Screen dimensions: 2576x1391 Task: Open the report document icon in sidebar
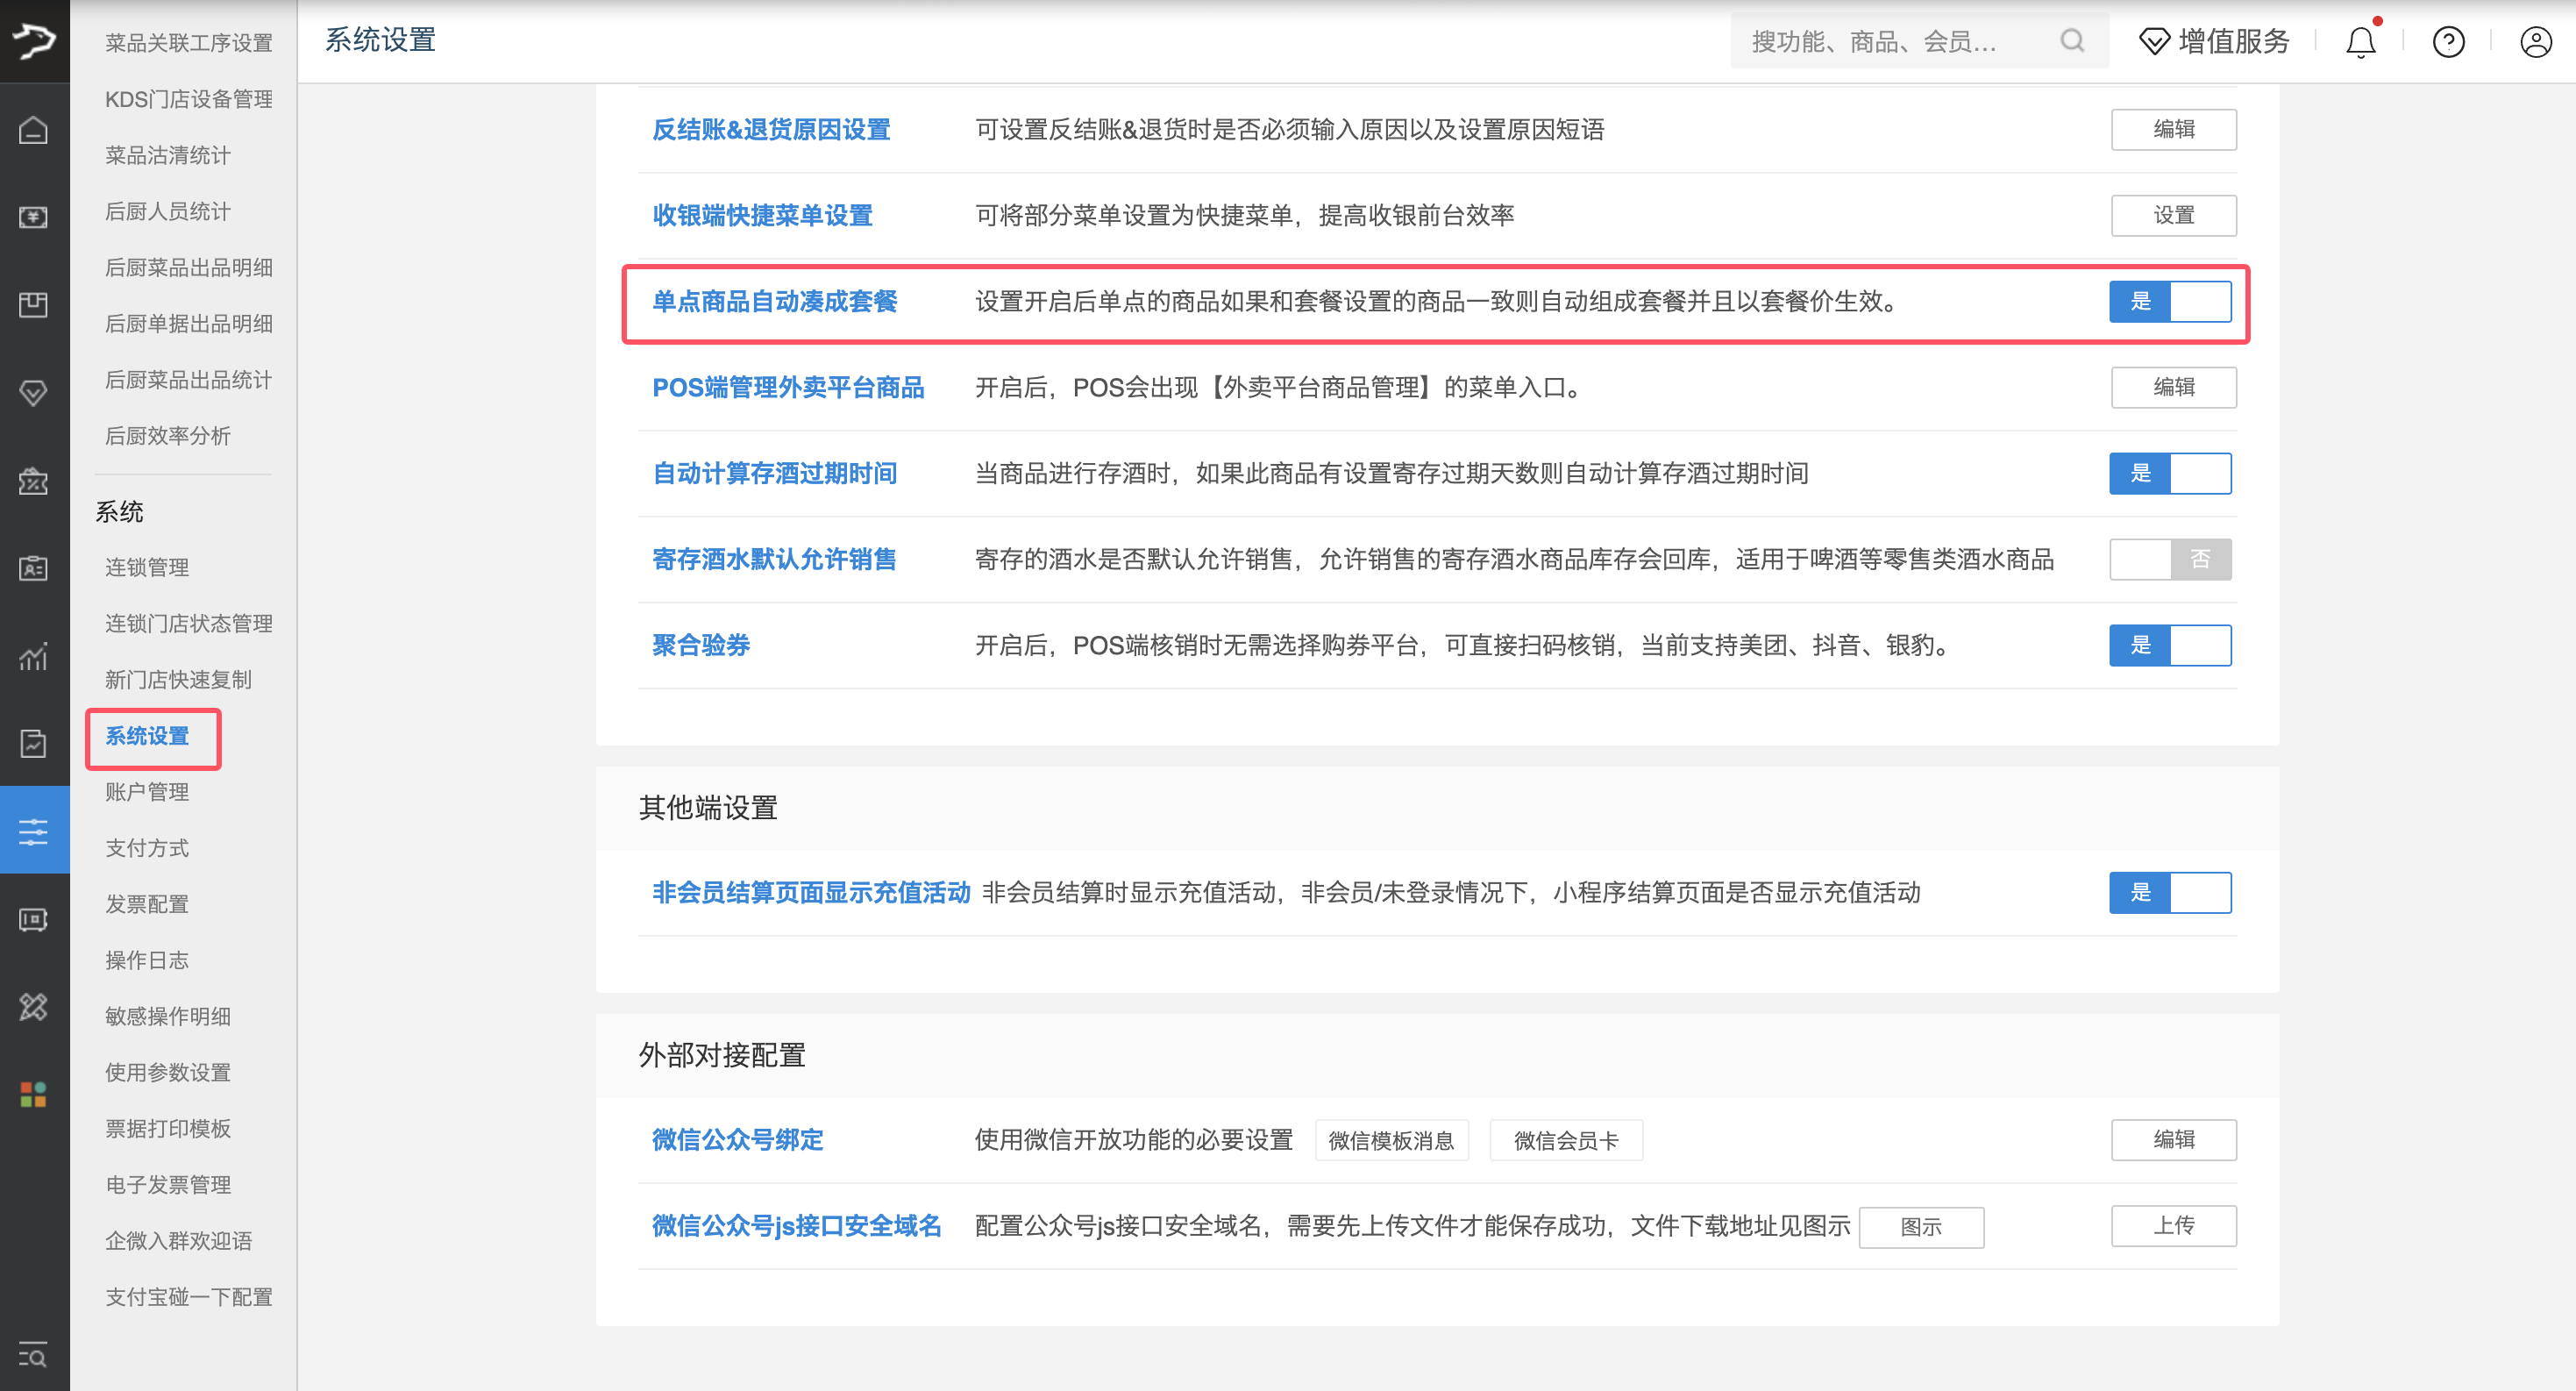pos(34,743)
